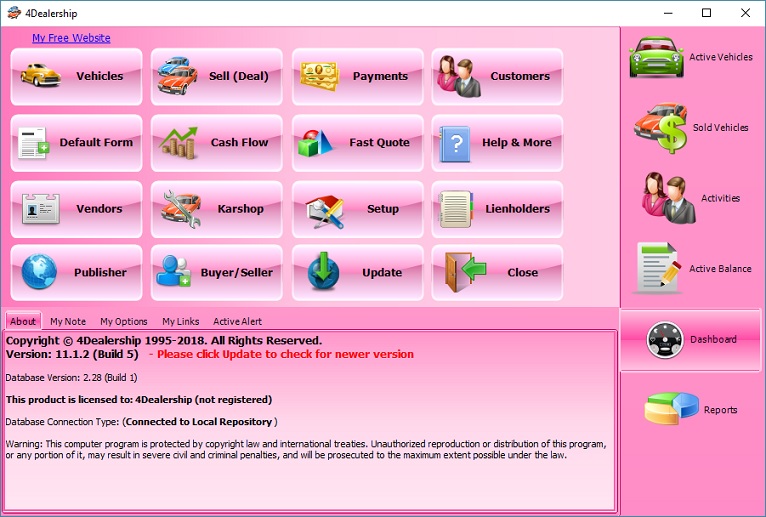Switch to the My Note tab
Screen dimensions: 766x517
pos(68,321)
